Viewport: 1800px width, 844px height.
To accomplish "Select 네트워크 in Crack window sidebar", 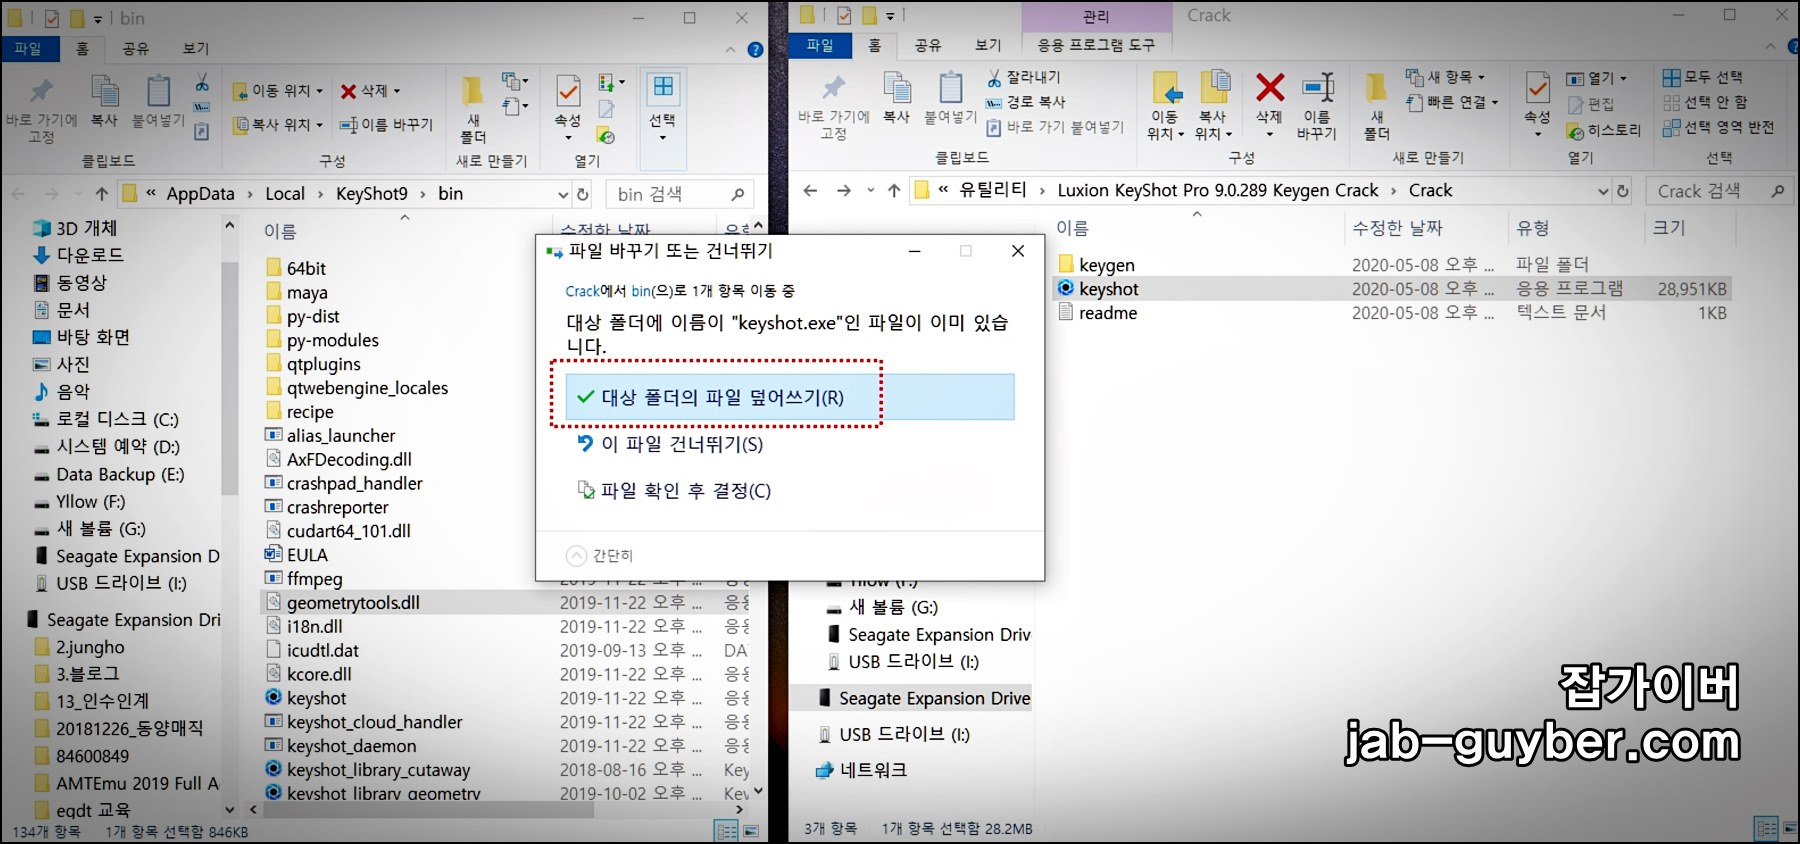I will 862,770.
